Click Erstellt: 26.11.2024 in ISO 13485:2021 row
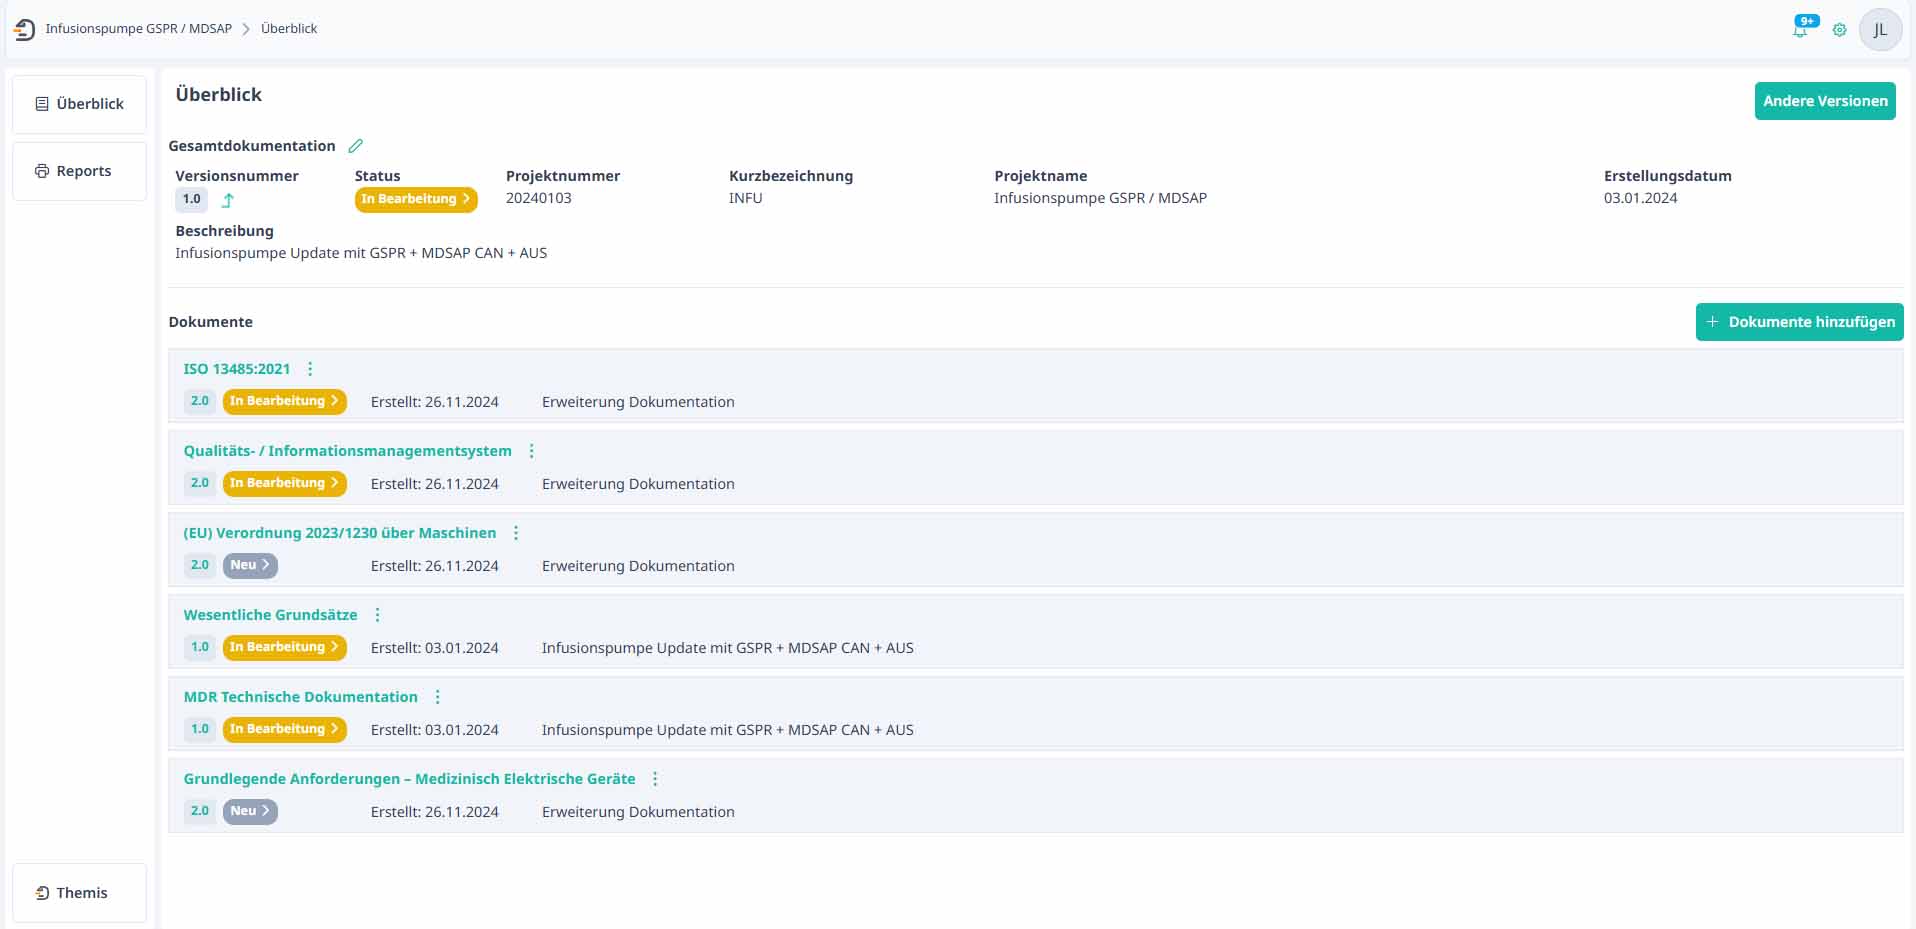 click(435, 402)
